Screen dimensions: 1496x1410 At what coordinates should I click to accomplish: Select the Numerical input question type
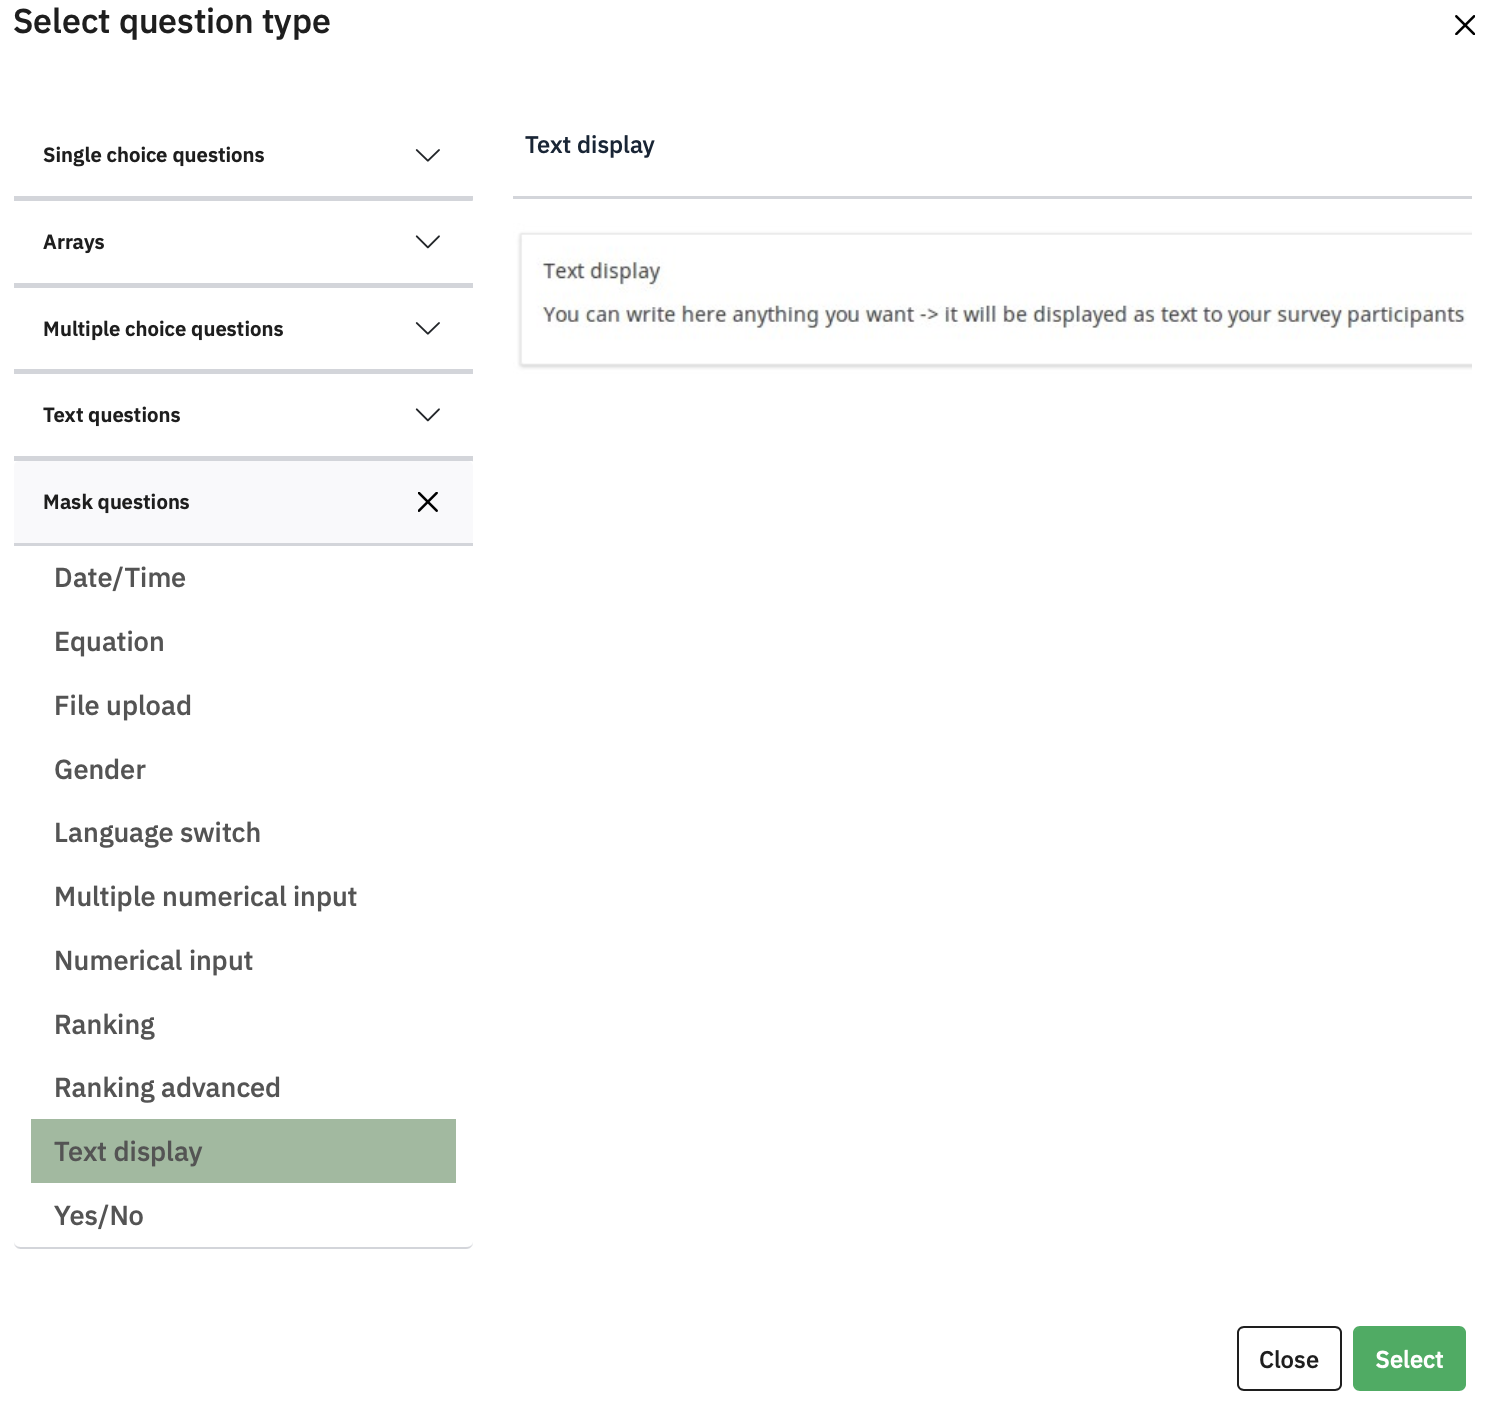(x=153, y=961)
